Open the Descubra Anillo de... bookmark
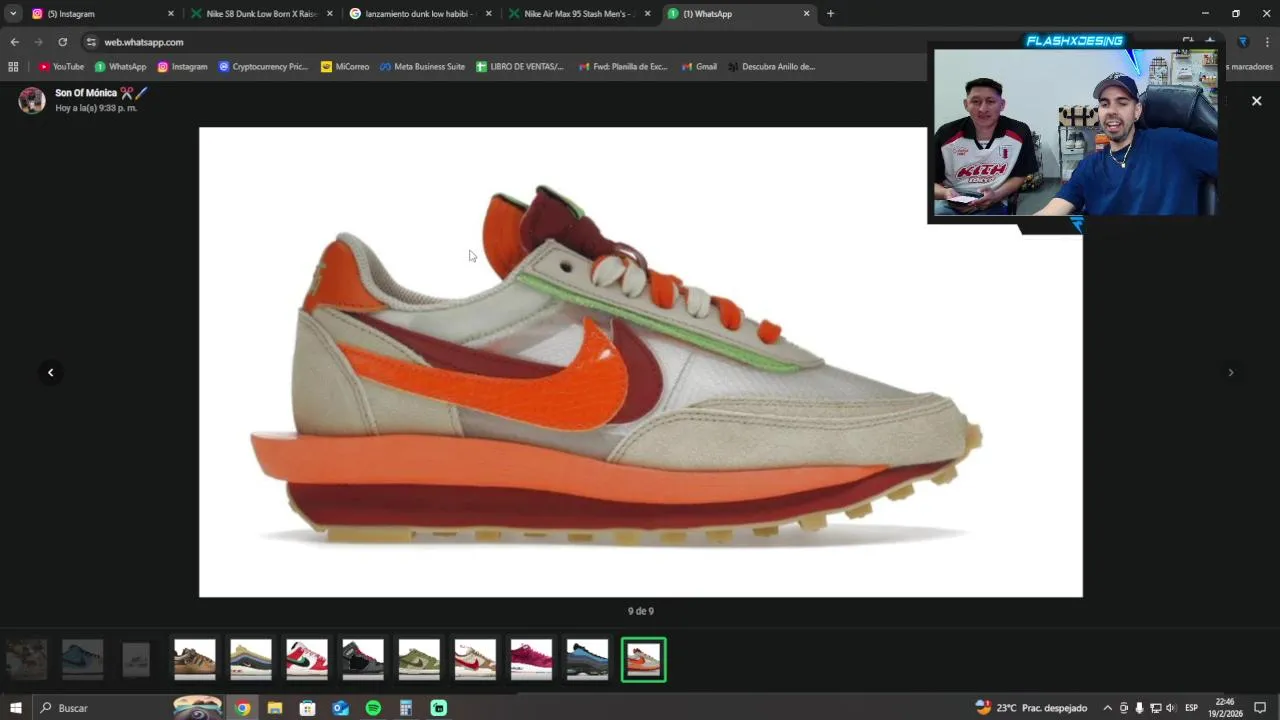The width and height of the screenshot is (1280, 720). 771,67
